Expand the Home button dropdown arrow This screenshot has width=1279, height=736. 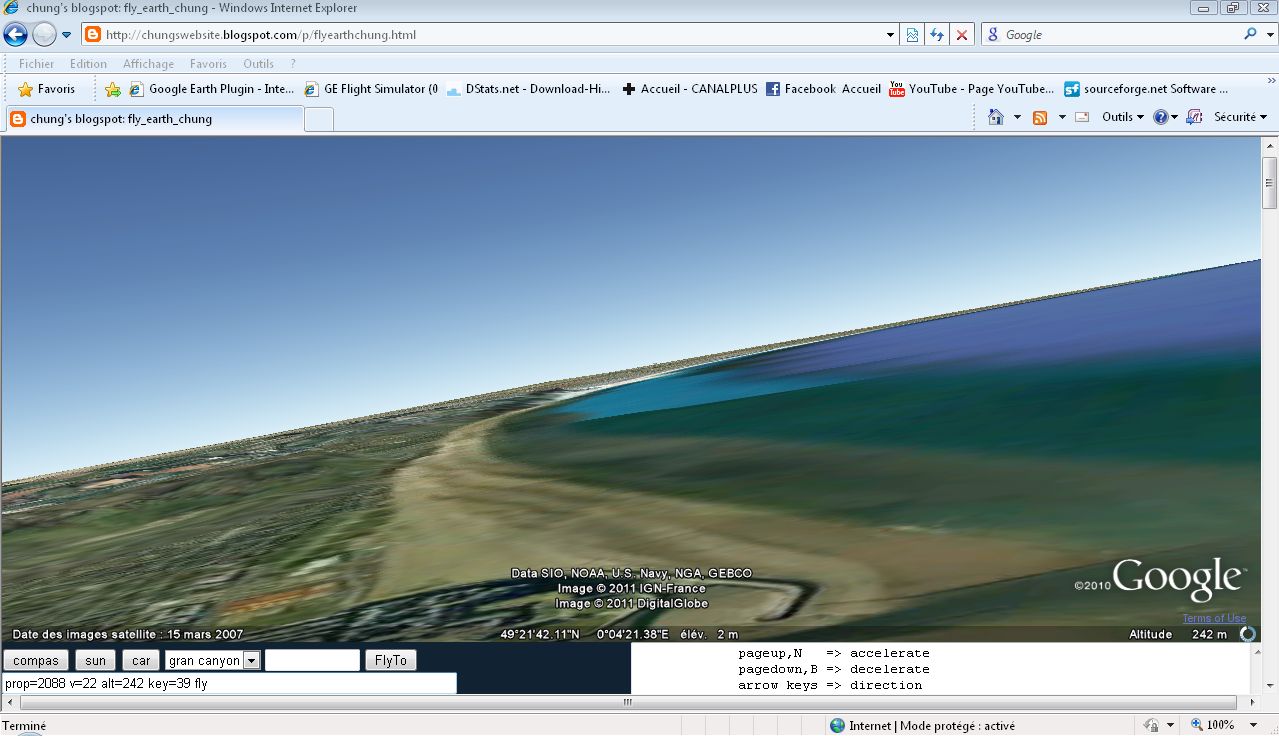pos(1017,117)
